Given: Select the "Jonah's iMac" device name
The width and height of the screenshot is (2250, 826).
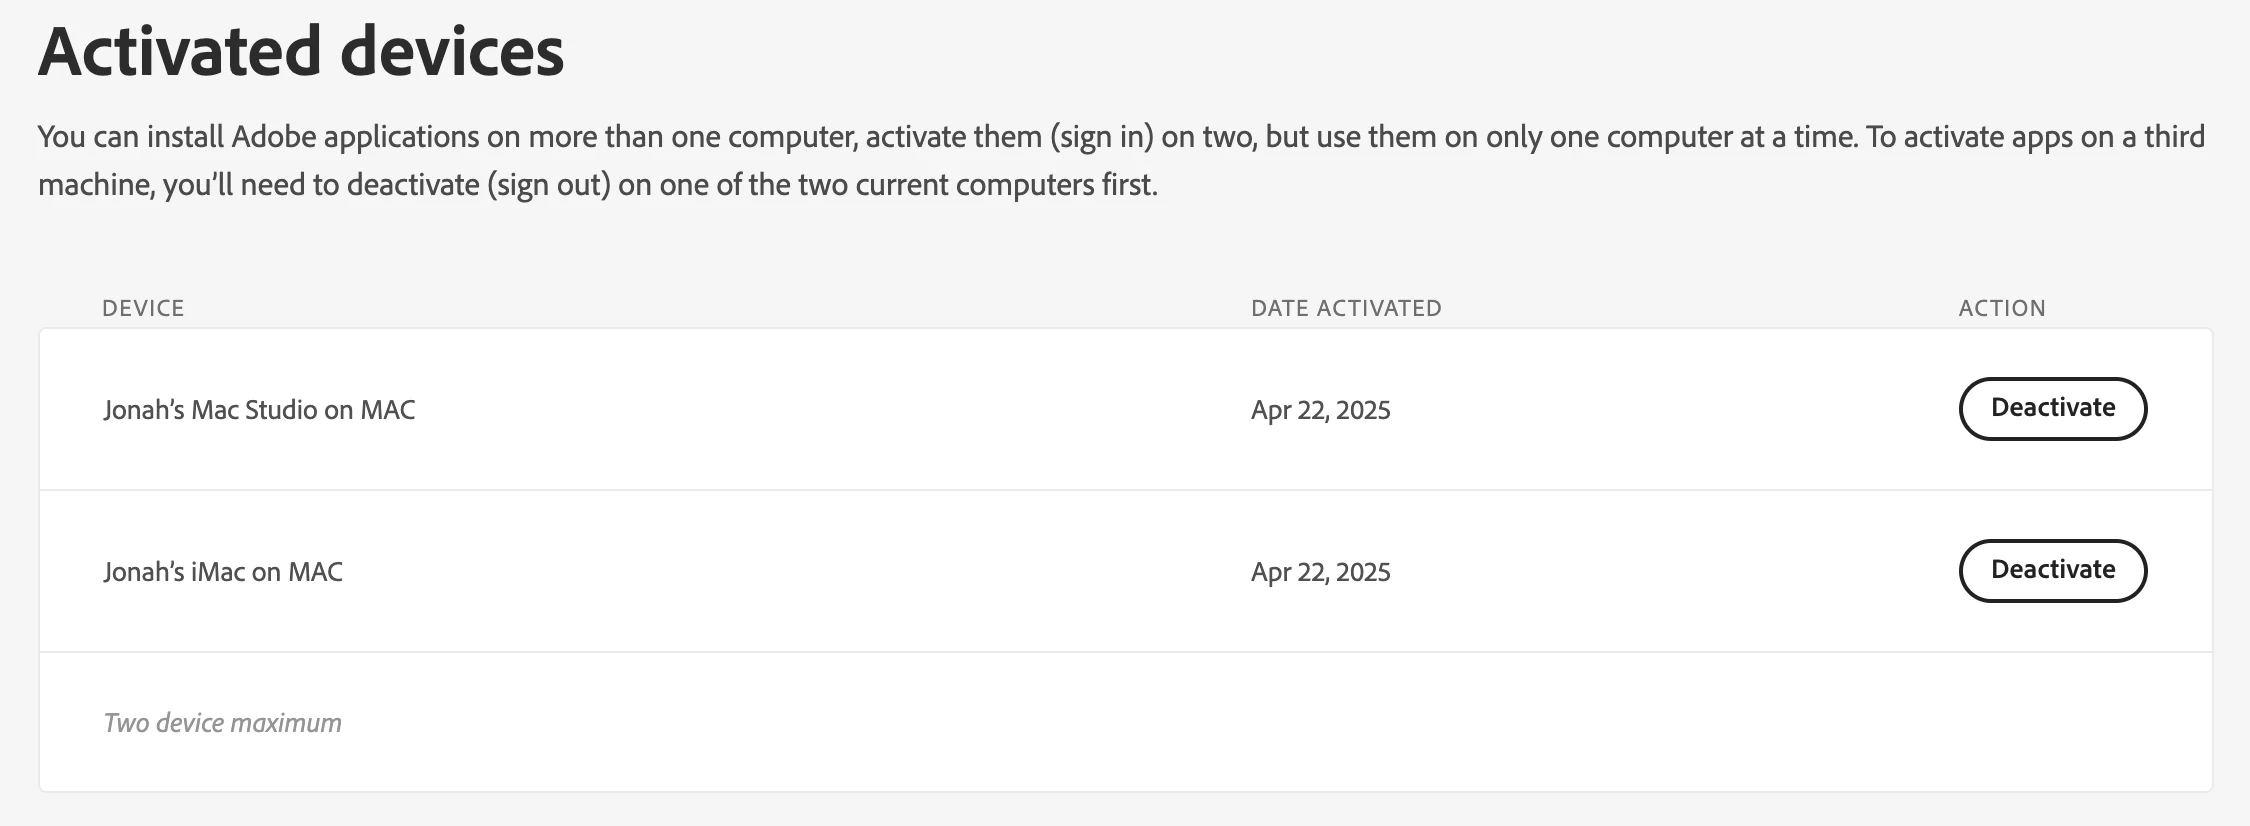Looking at the screenshot, I should (x=174, y=572).
